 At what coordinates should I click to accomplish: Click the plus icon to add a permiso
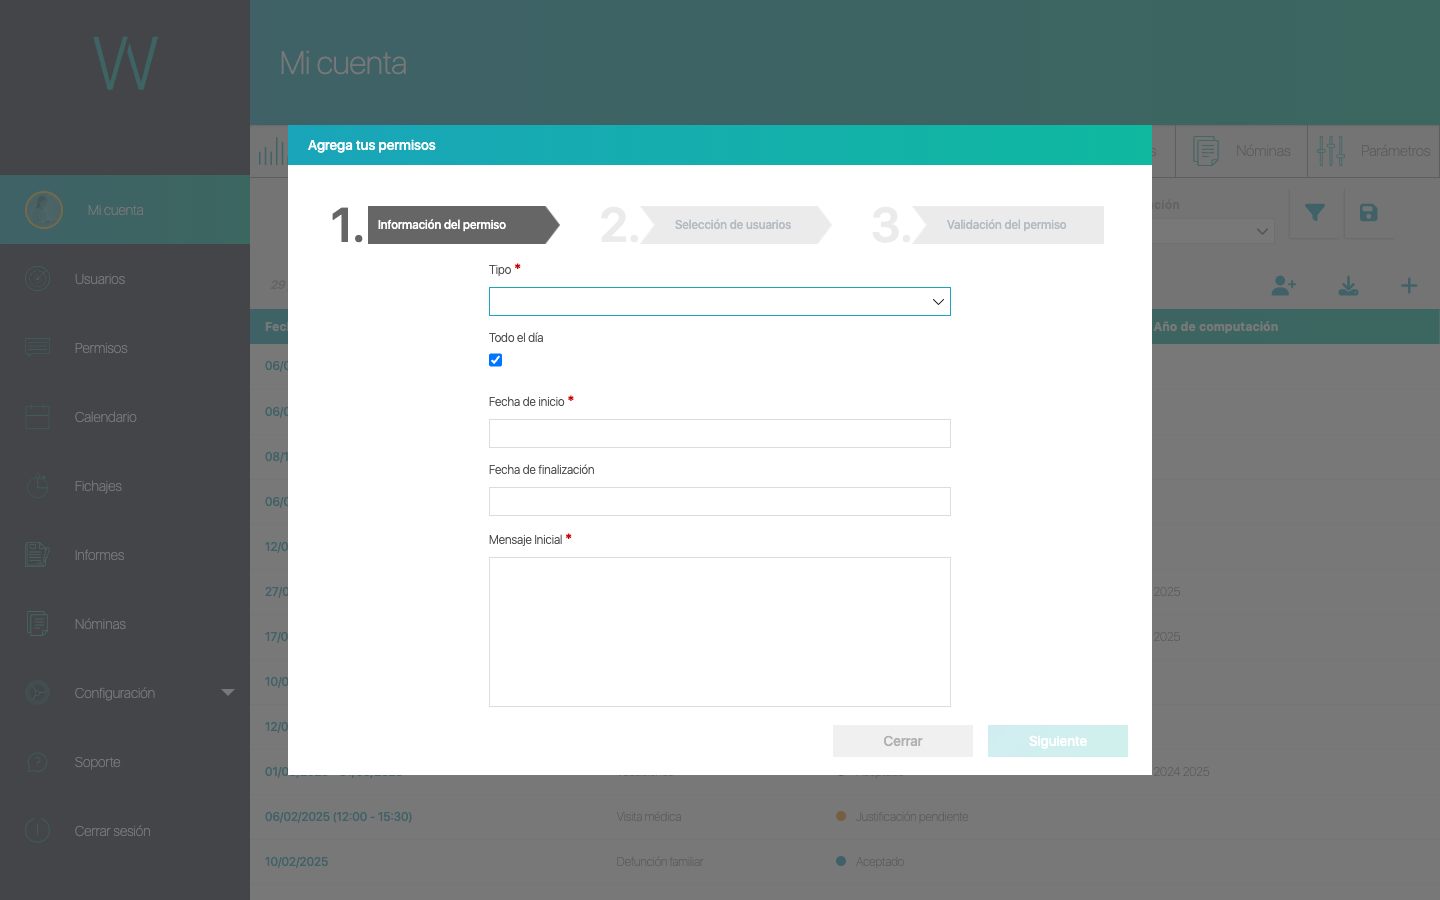click(1409, 286)
